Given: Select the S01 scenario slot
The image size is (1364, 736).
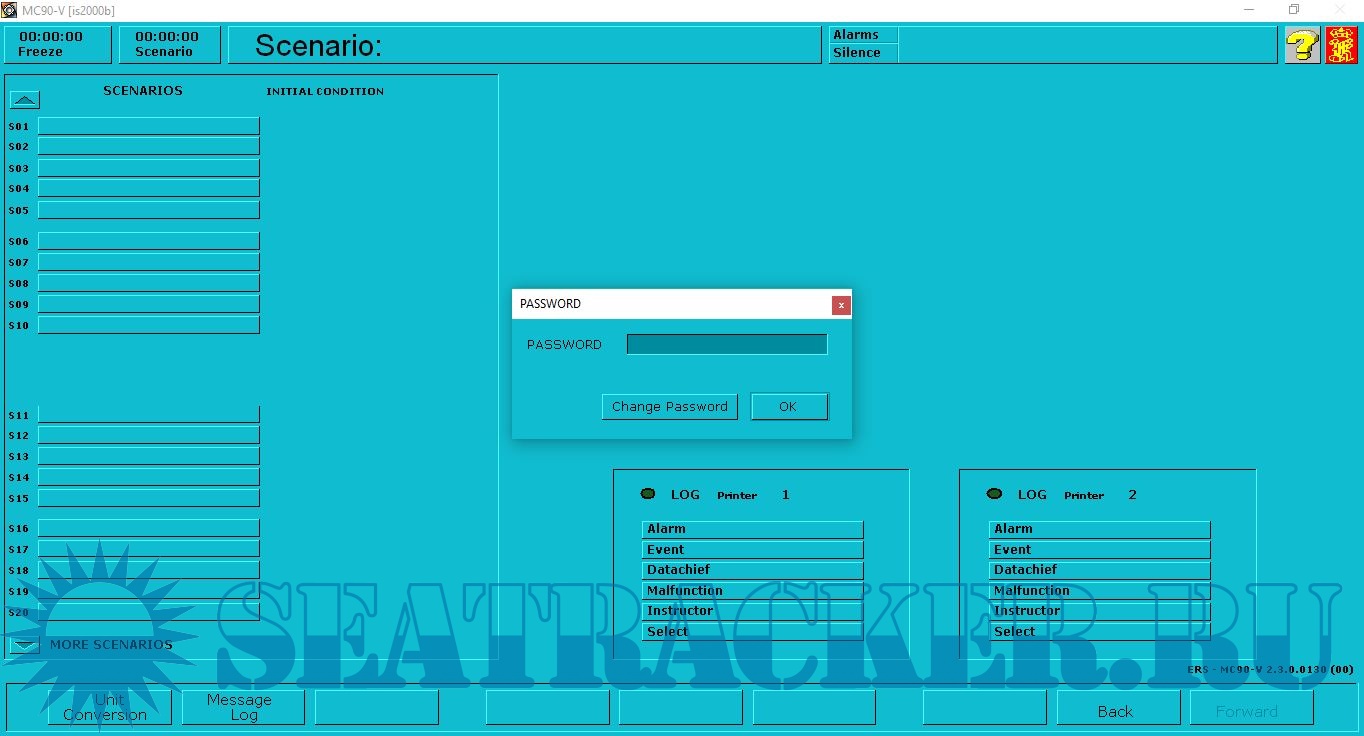Looking at the screenshot, I should pyautogui.click(x=148, y=126).
